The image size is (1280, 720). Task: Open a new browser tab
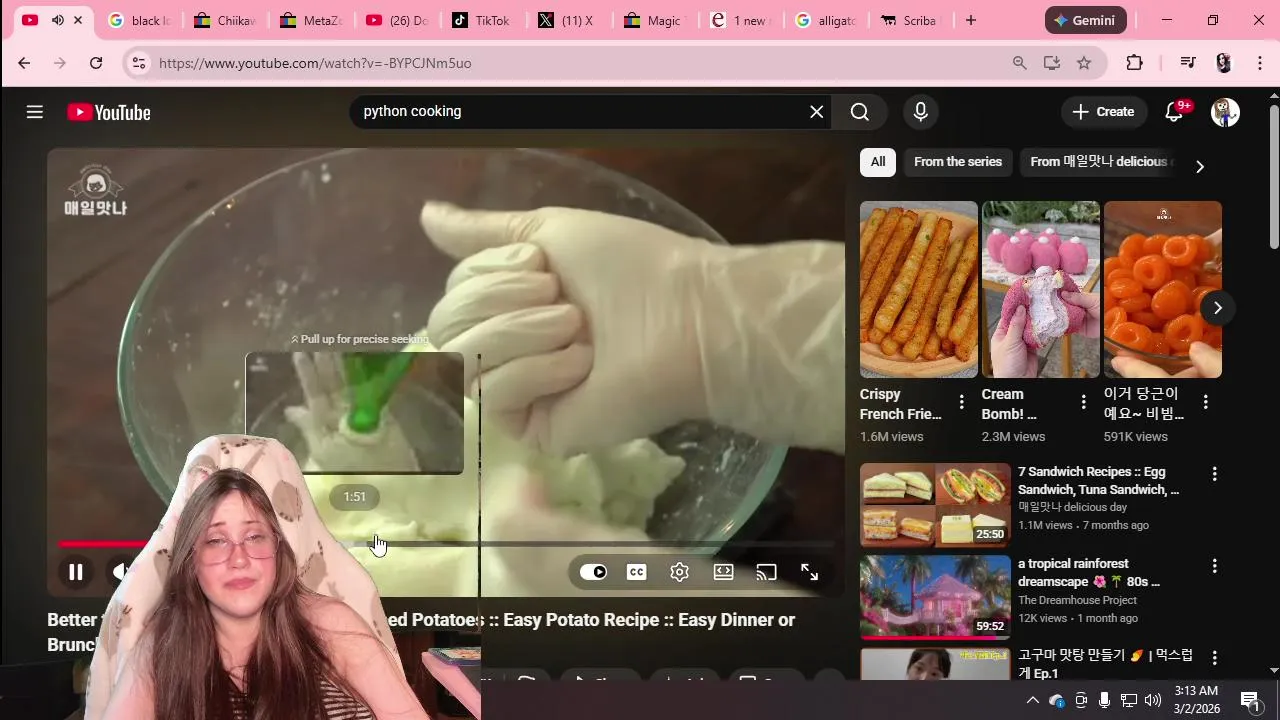click(x=970, y=20)
